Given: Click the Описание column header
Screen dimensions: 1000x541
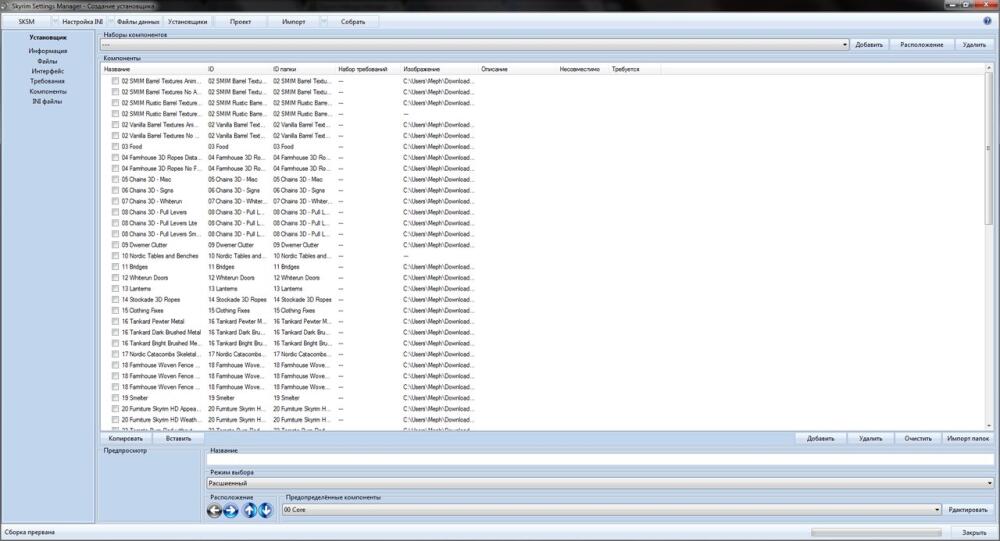Looking at the screenshot, I should (x=518, y=69).
